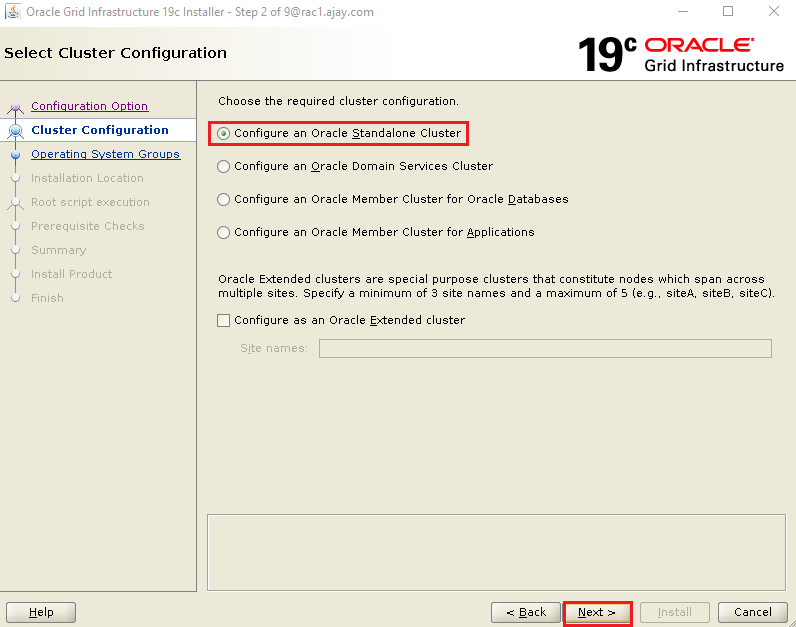
Task: Cancel the installer
Action: pos(753,612)
